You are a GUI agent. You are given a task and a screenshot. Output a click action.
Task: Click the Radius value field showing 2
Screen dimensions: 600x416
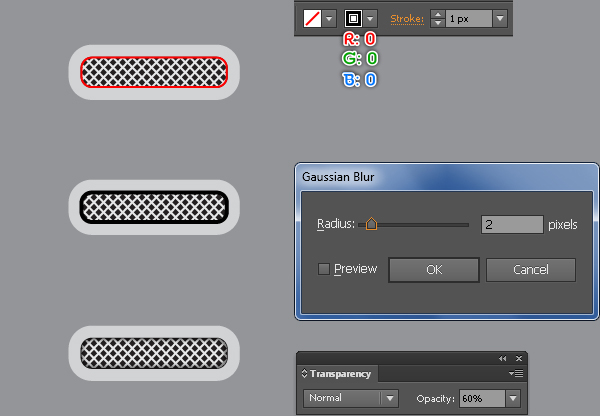point(512,225)
